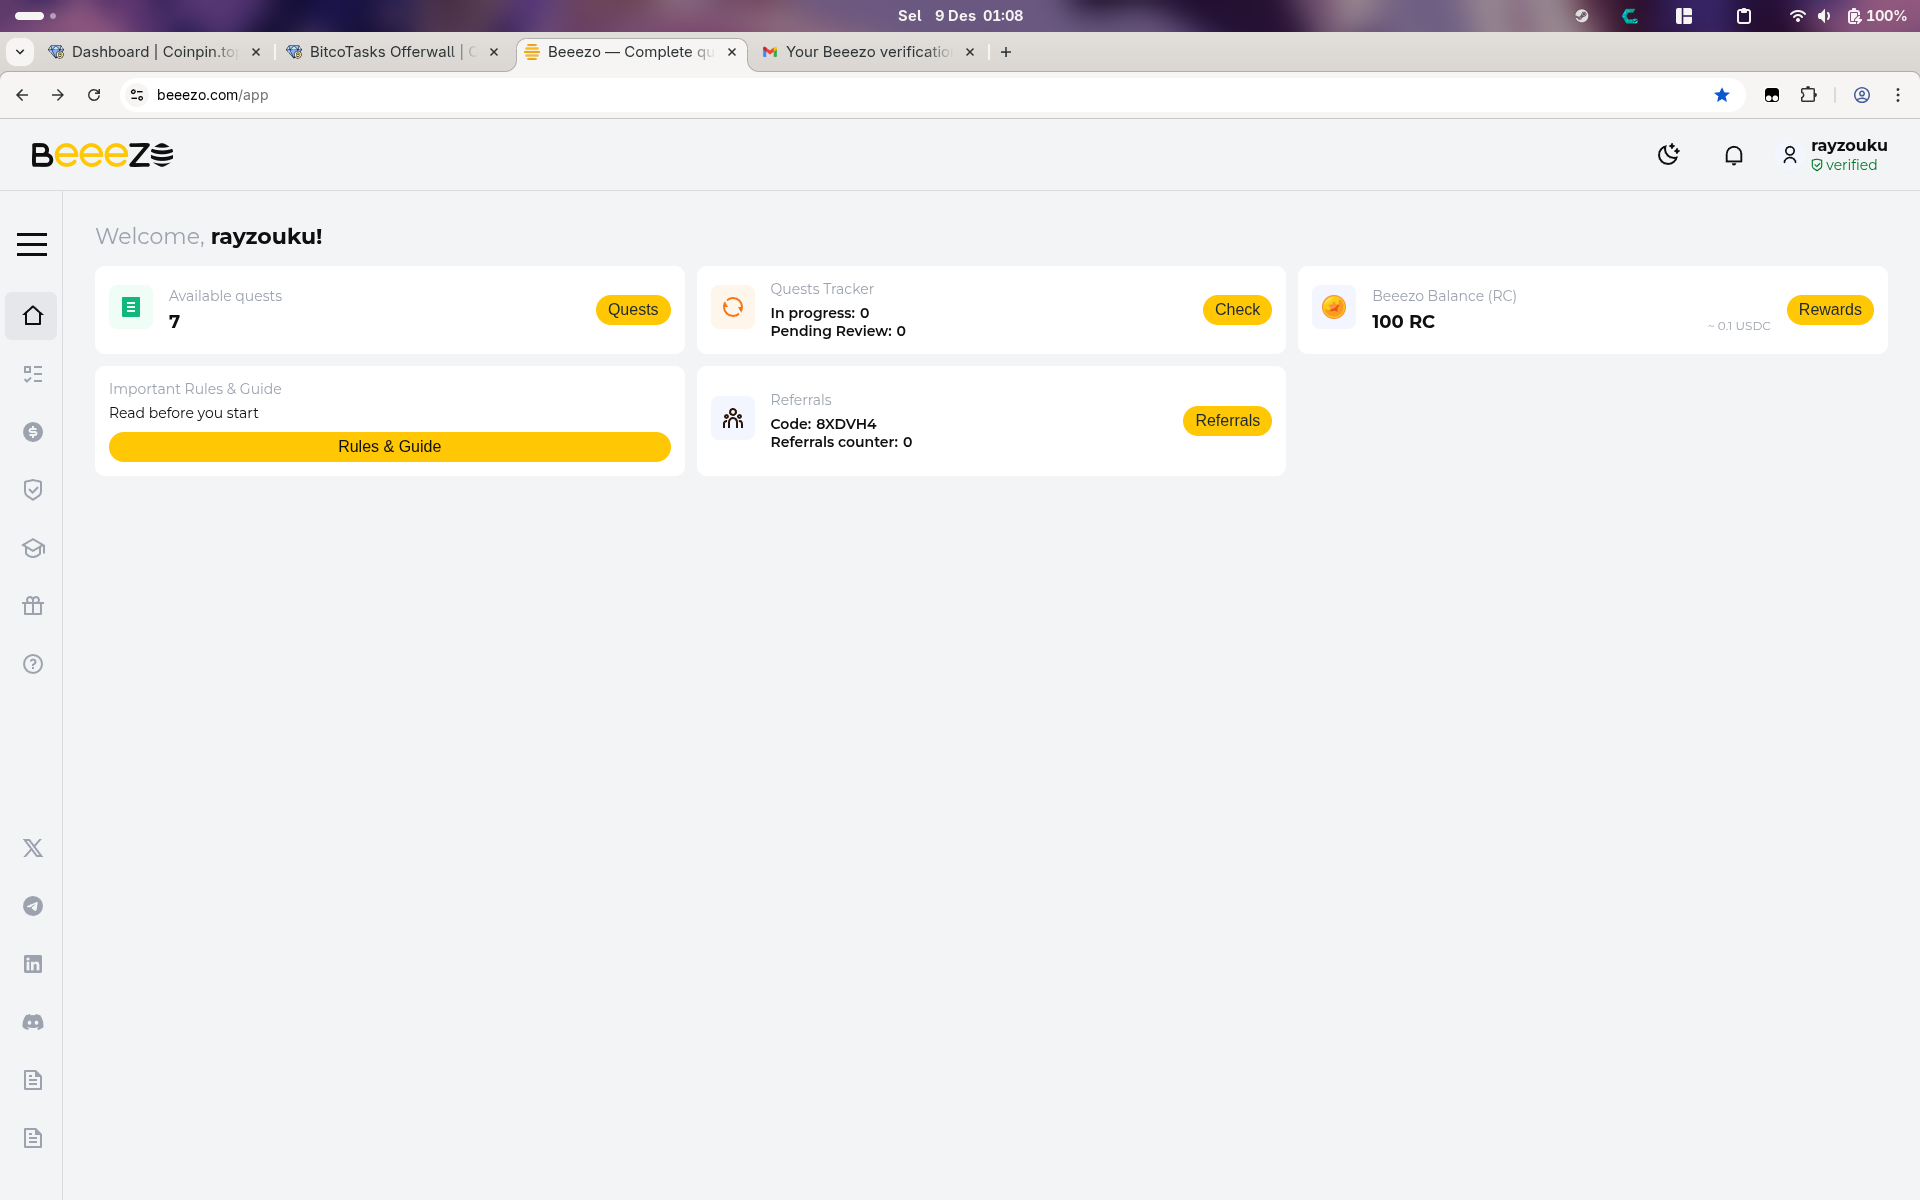Open document icon just below Discord icon
1920x1200 pixels.
(x=33, y=1080)
